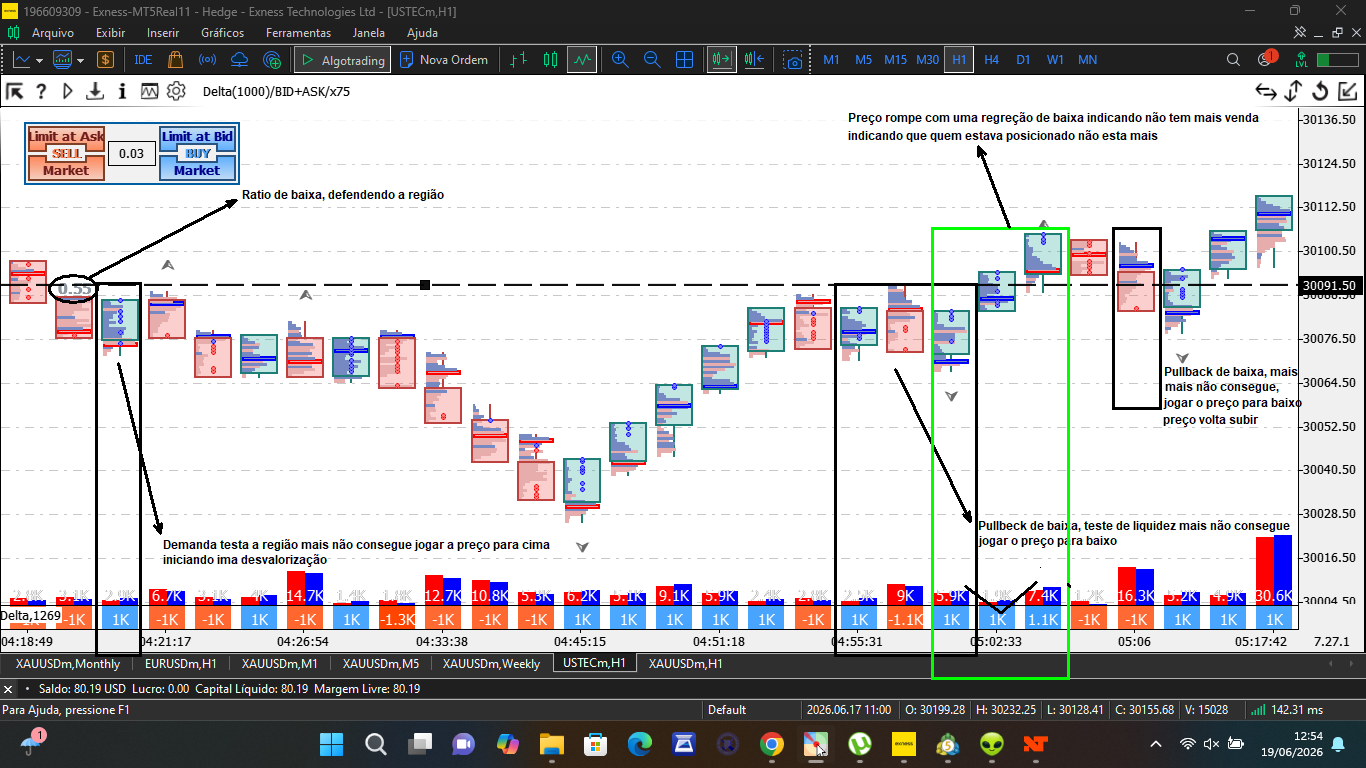Image resolution: width=1366 pixels, height=768 pixels.
Task: Click the blue BUY button
Action: pos(197,154)
